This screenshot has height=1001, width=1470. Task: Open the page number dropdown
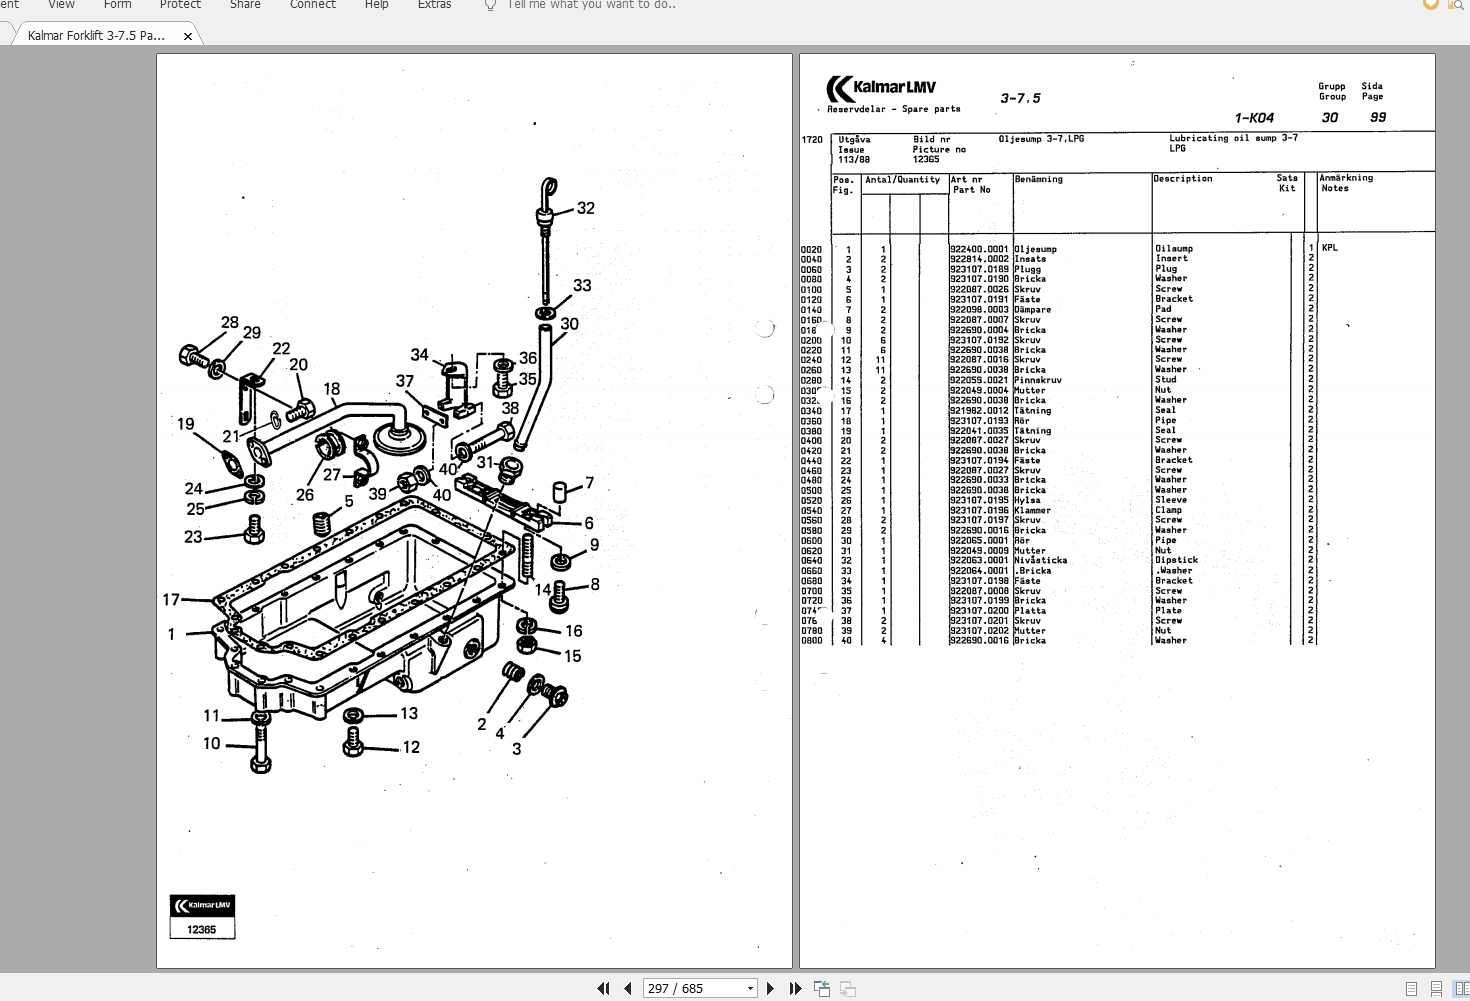(x=750, y=988)
